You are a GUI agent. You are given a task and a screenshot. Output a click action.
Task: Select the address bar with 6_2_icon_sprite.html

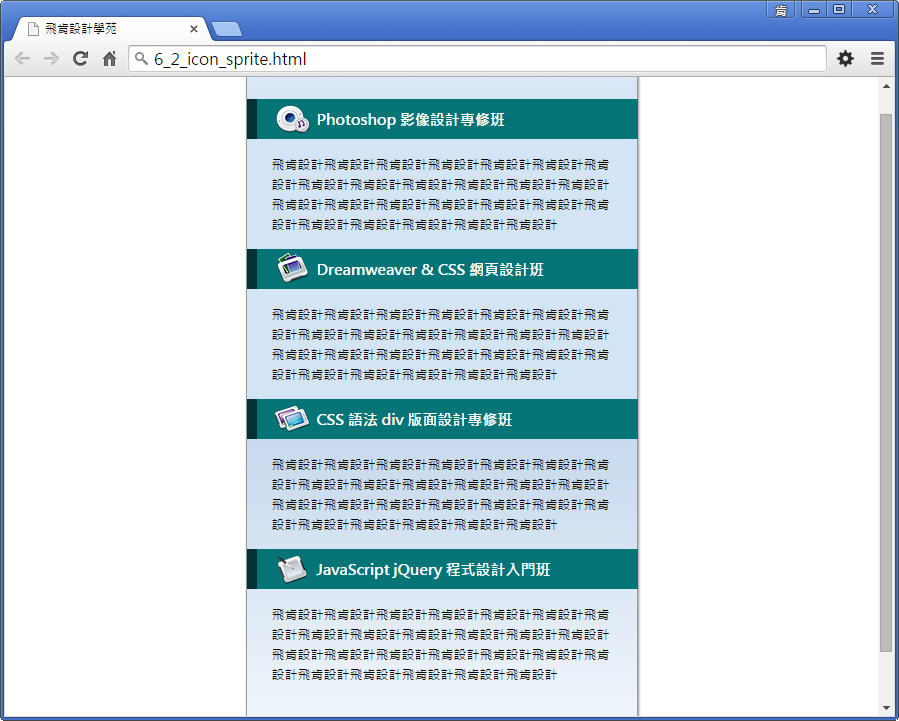[477, 58]
